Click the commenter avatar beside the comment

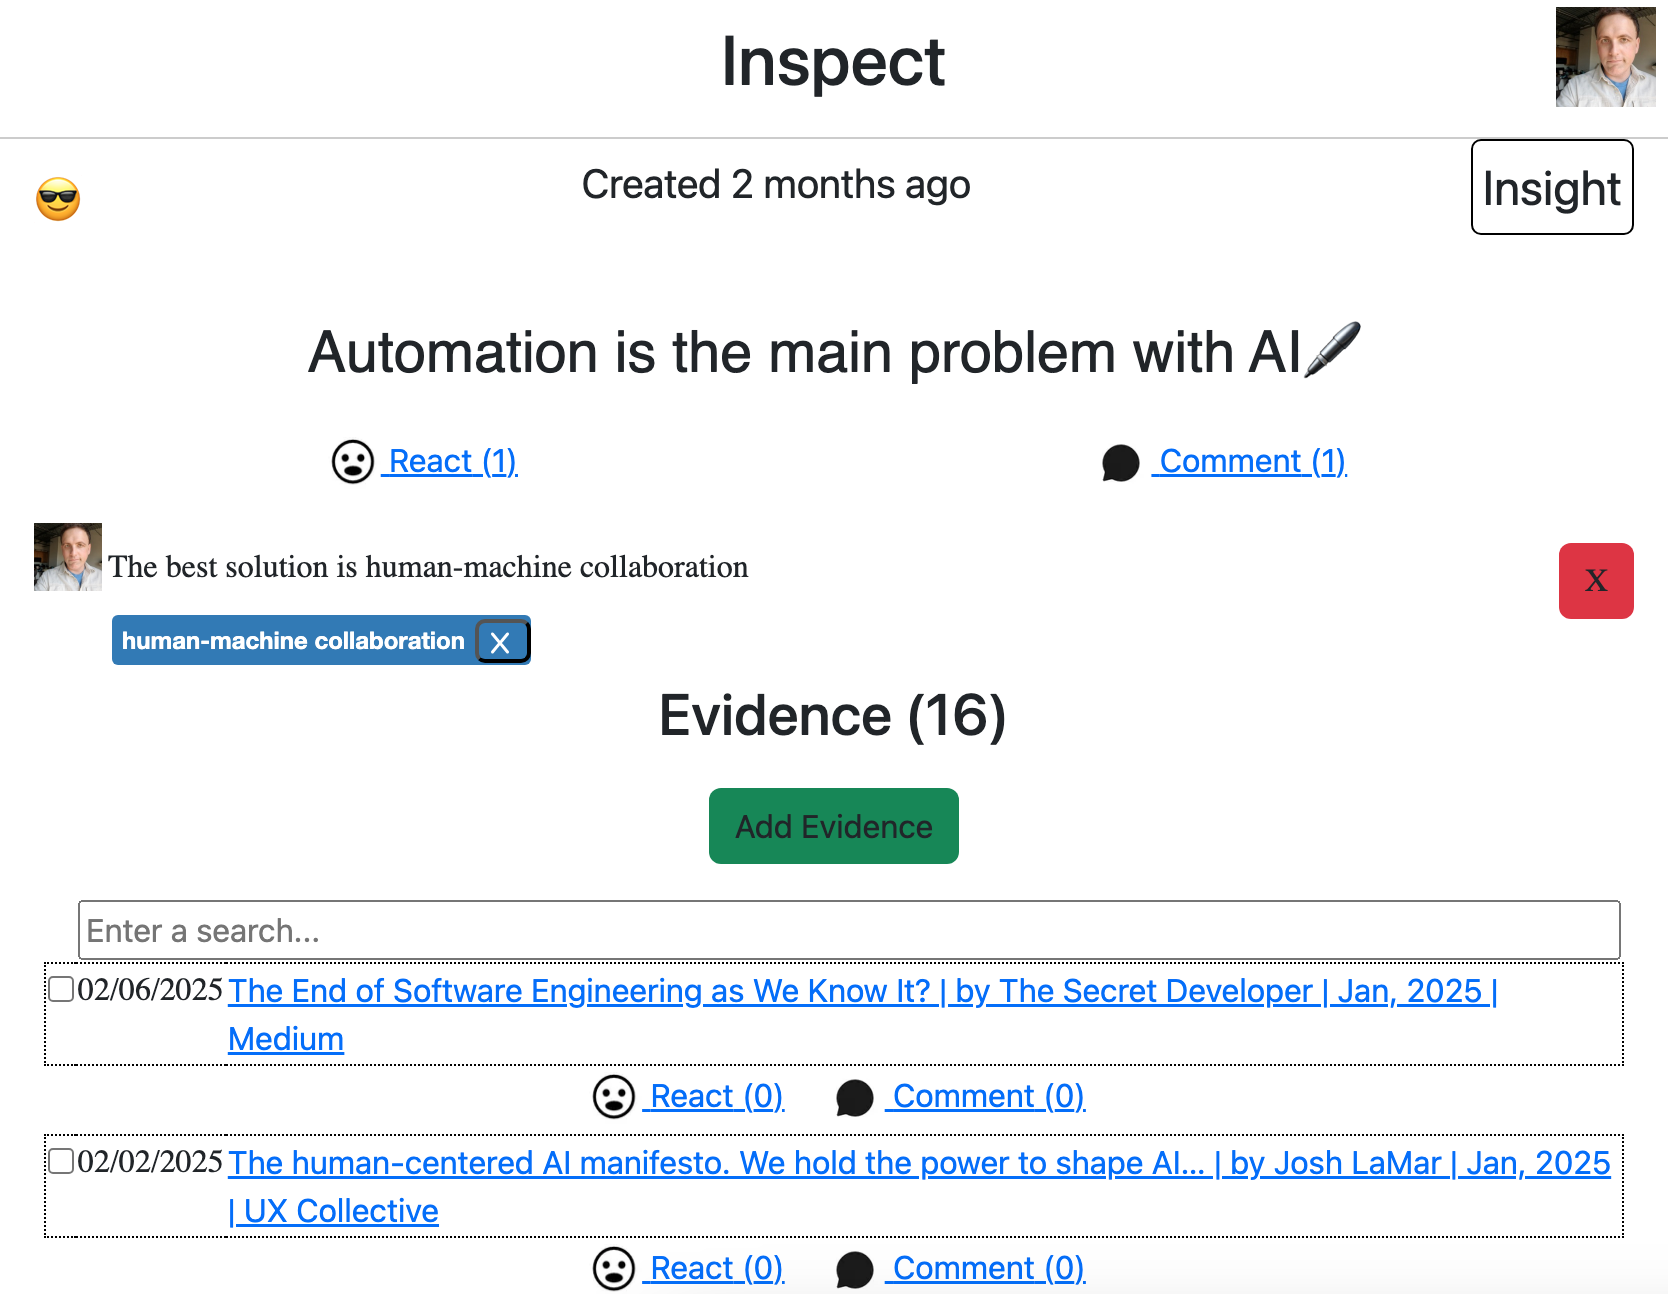click(68, 557)
